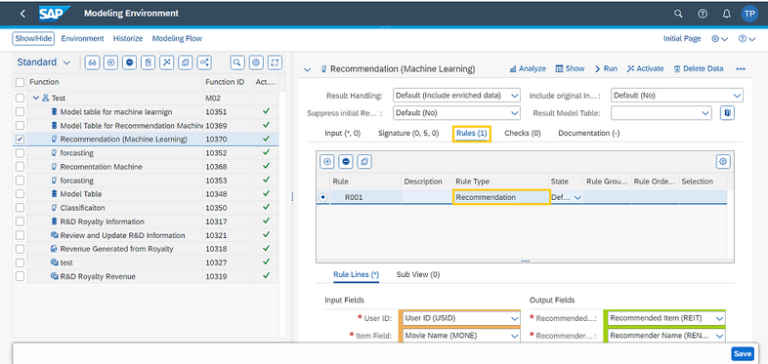The width and height of the screenshot is (768, 364).
Task: Run the Recommendation function
Action: 606,69
